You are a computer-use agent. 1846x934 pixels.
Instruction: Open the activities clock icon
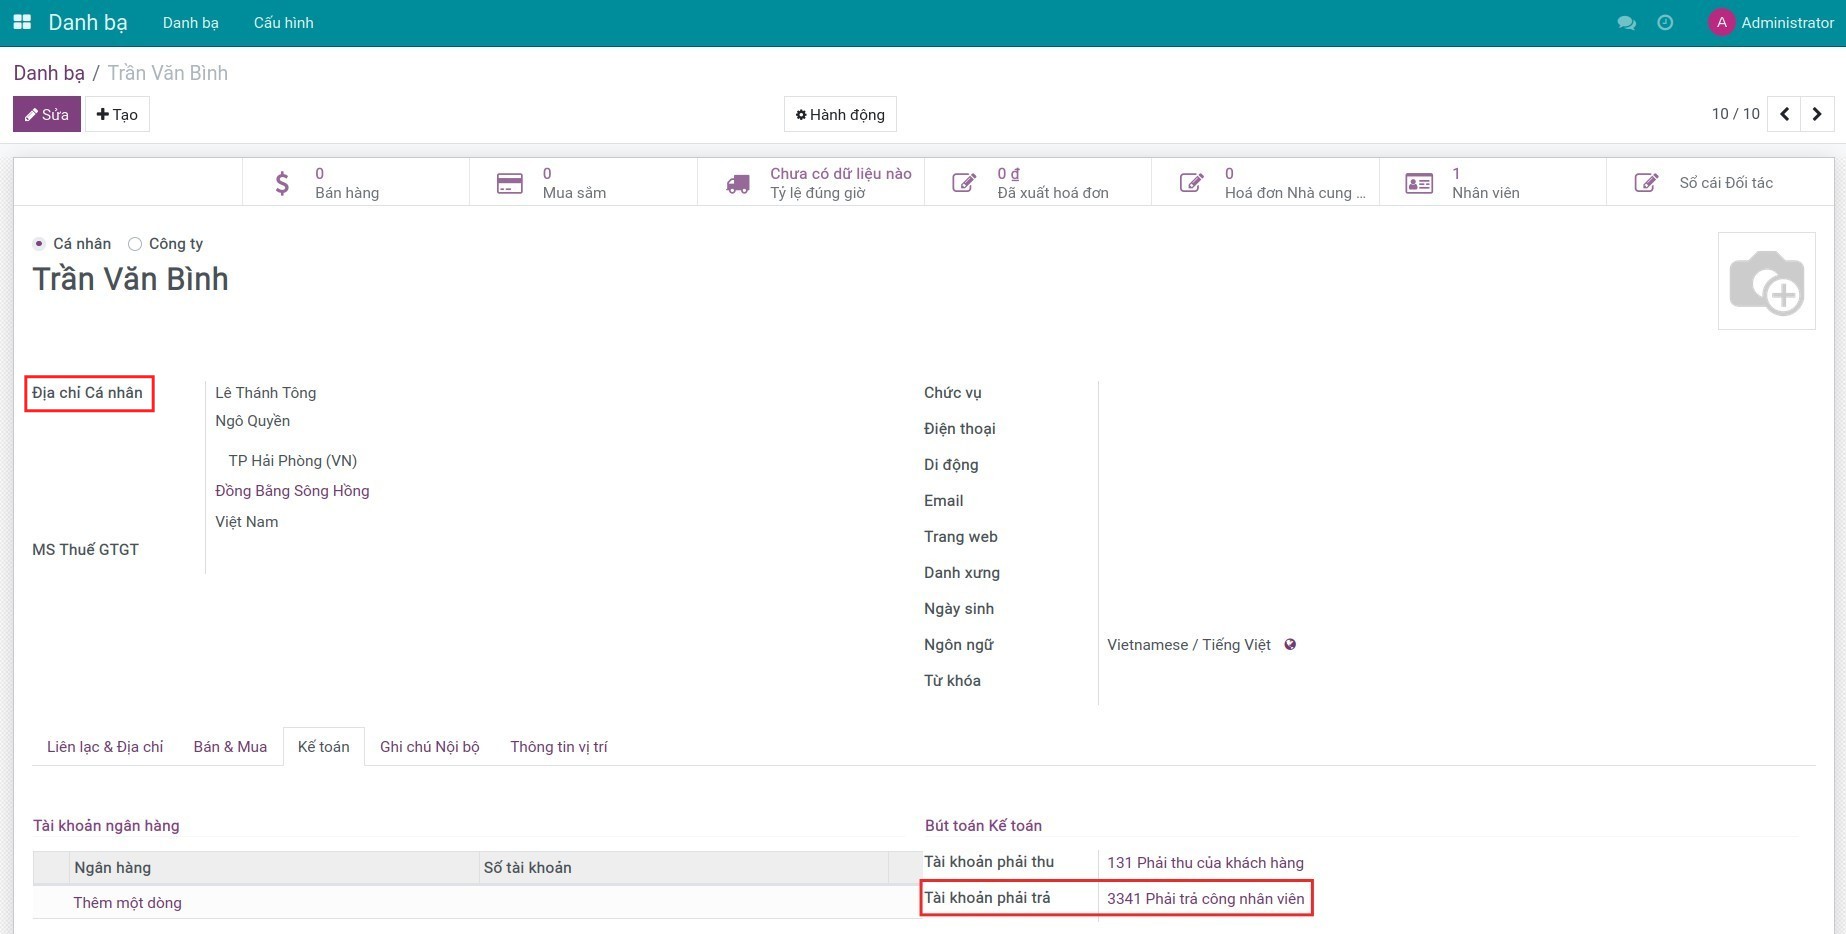(x=1665, y=23)
